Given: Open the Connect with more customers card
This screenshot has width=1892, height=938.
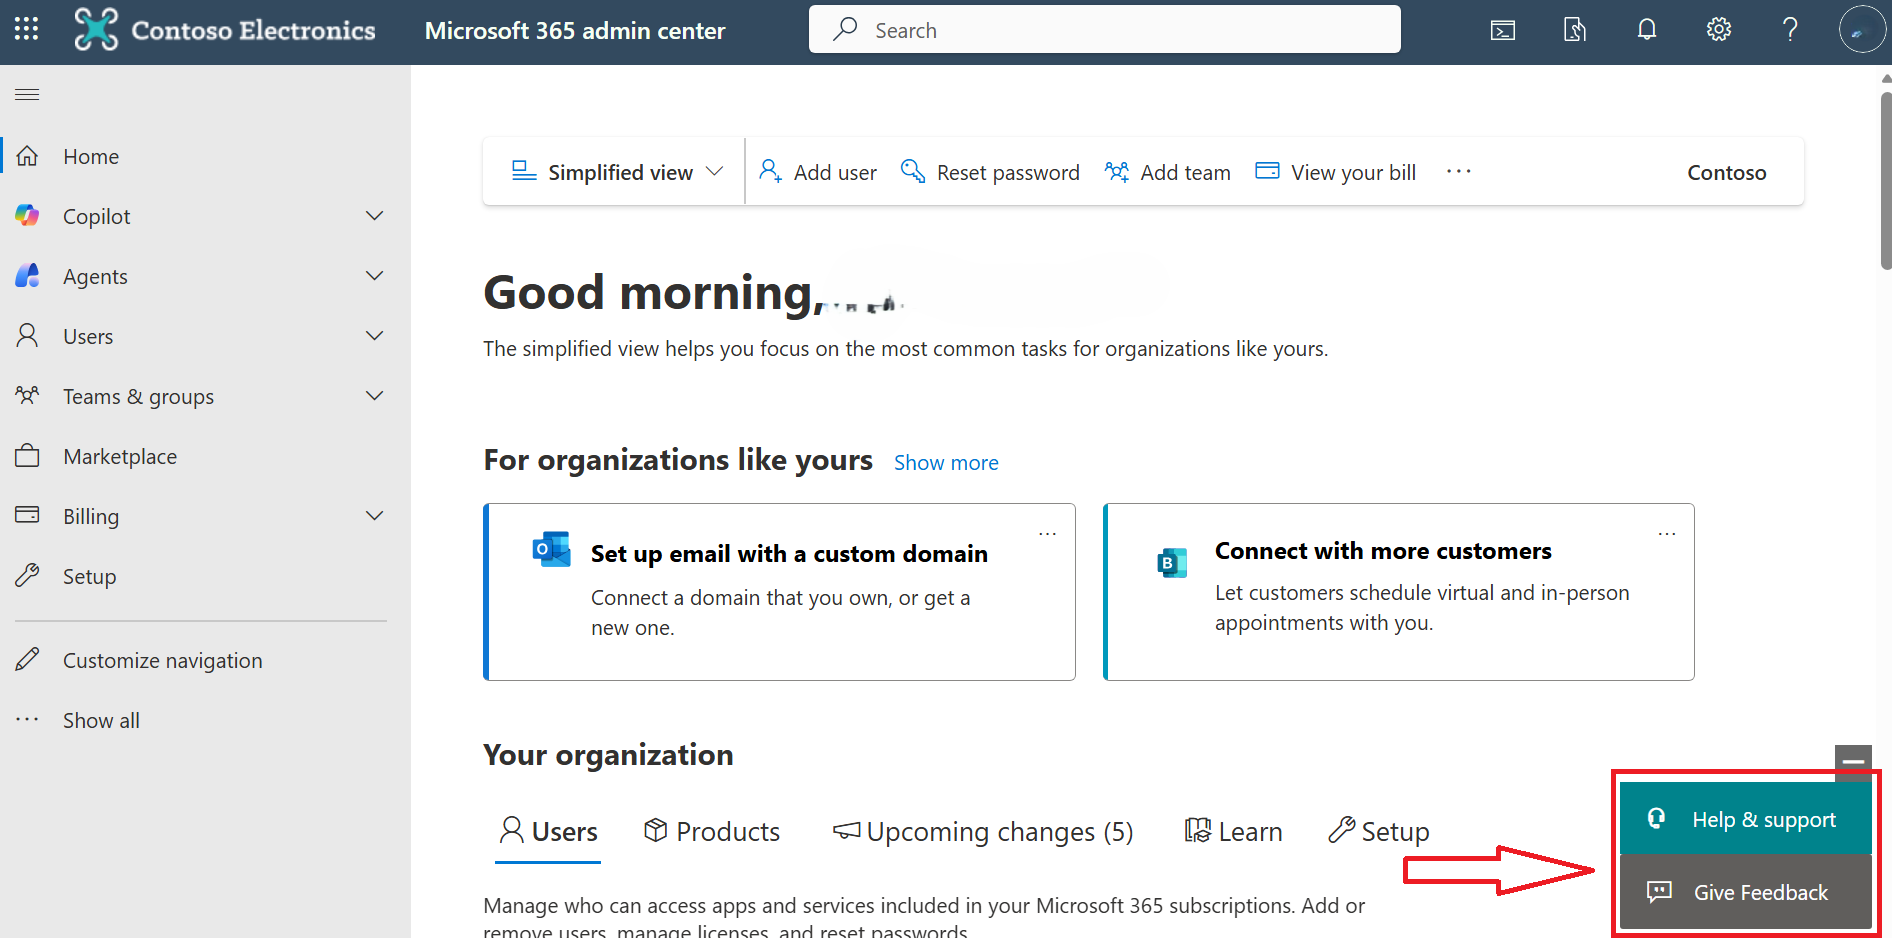Looking at the screenshot, I should tap(1399, 592).
